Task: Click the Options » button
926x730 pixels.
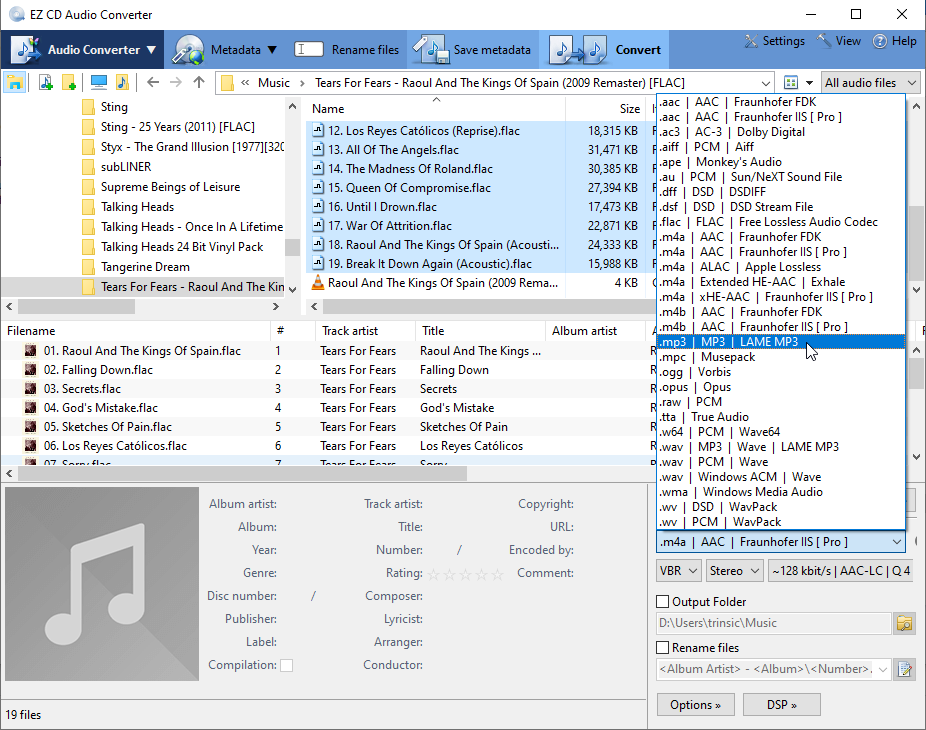Action: click(695, 705)
